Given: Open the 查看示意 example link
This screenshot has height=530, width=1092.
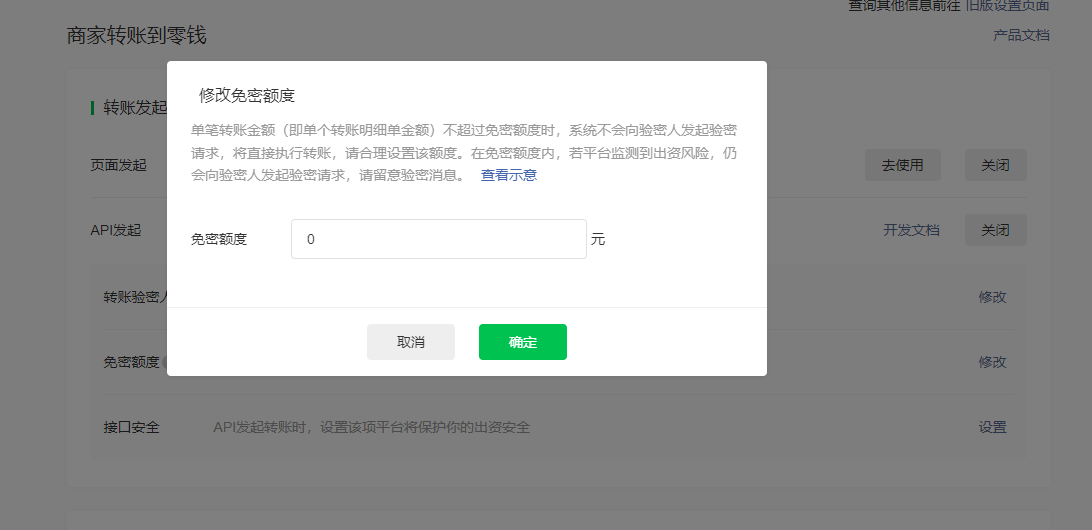Looking at the screenshot, I should click(x=508, y=176).
